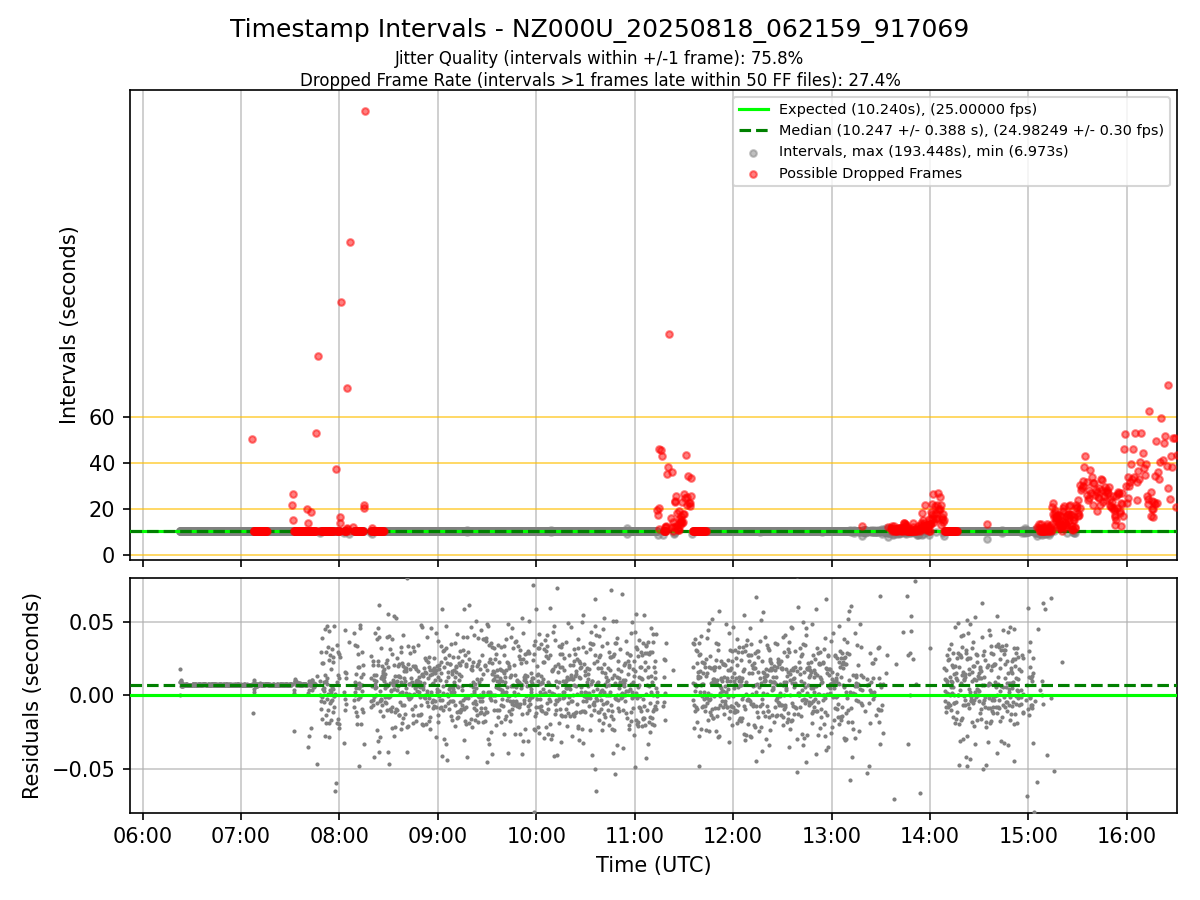
Task: Click legend entry starting with "Median (10.247"
Action: pos(971,130)
